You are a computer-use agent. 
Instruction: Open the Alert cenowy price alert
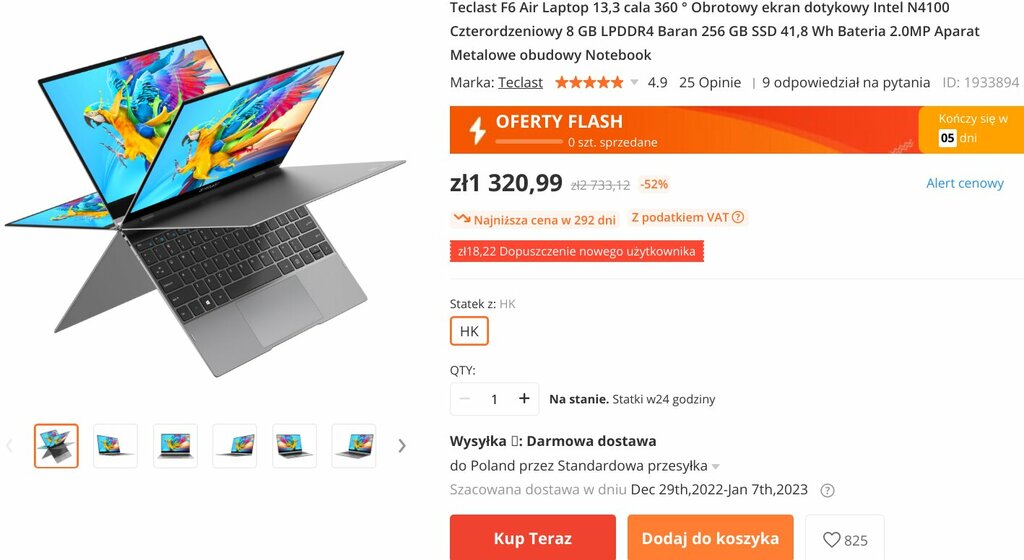pyautogui.click(x=965, y=183)
